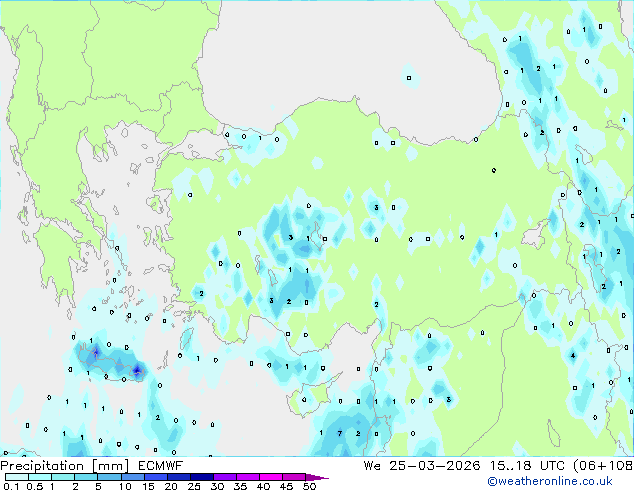The width and height of the screenshot is (634, 490).
Task: Select the 25–30 mm dark blue swatch
Action: tap(202, 477)
